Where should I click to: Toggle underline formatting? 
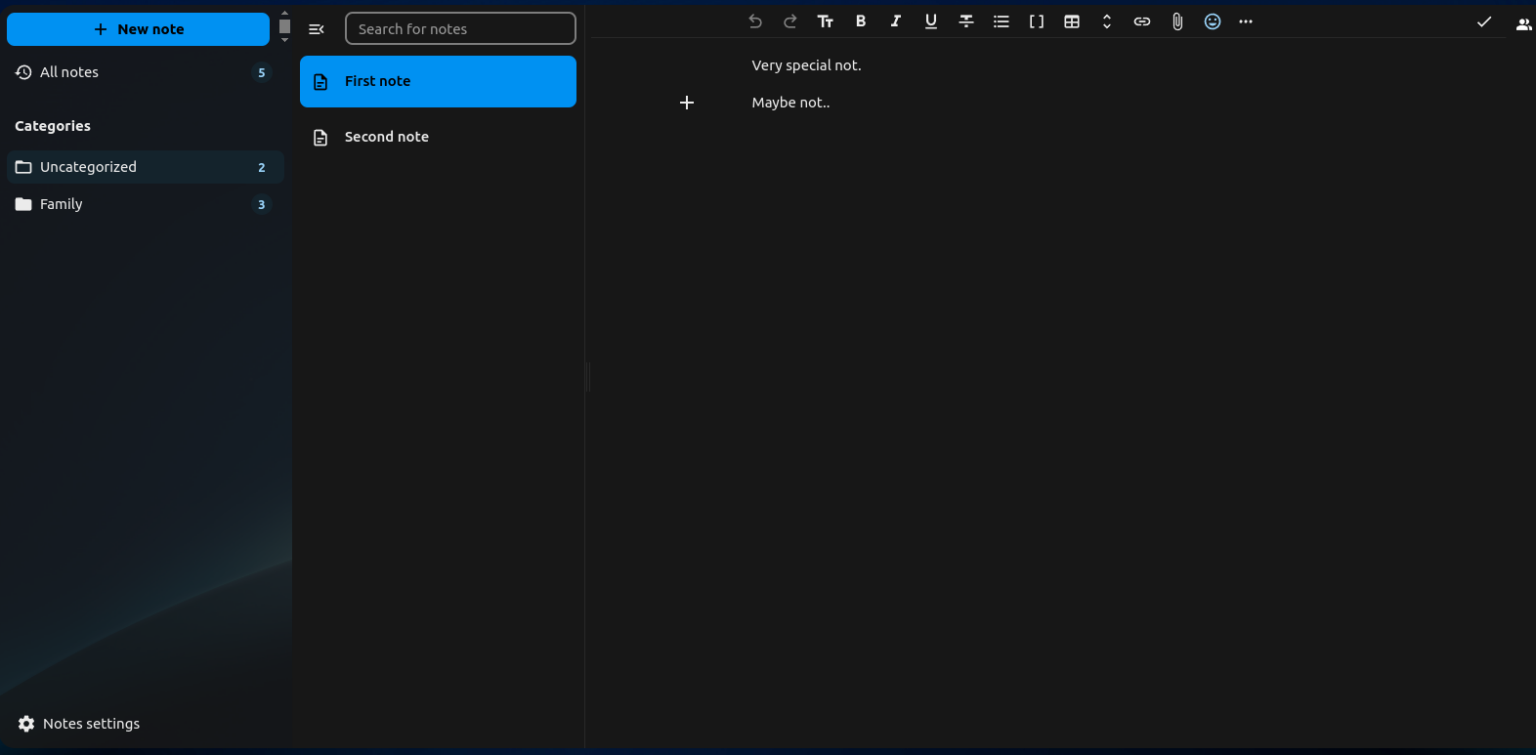pyautogui.click(x=930, y=21)
